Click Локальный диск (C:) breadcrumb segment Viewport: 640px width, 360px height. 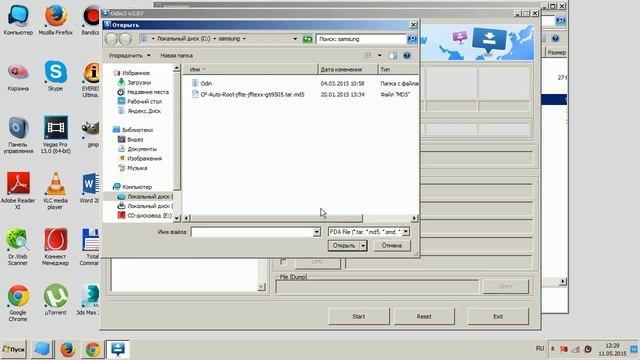point(183,38)
